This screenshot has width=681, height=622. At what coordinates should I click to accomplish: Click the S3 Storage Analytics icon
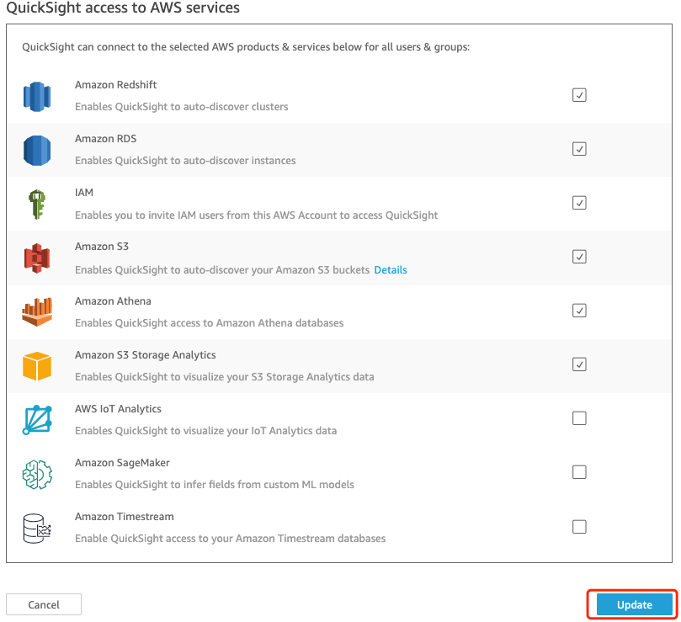pyautogui.click(x=37, y=366)
